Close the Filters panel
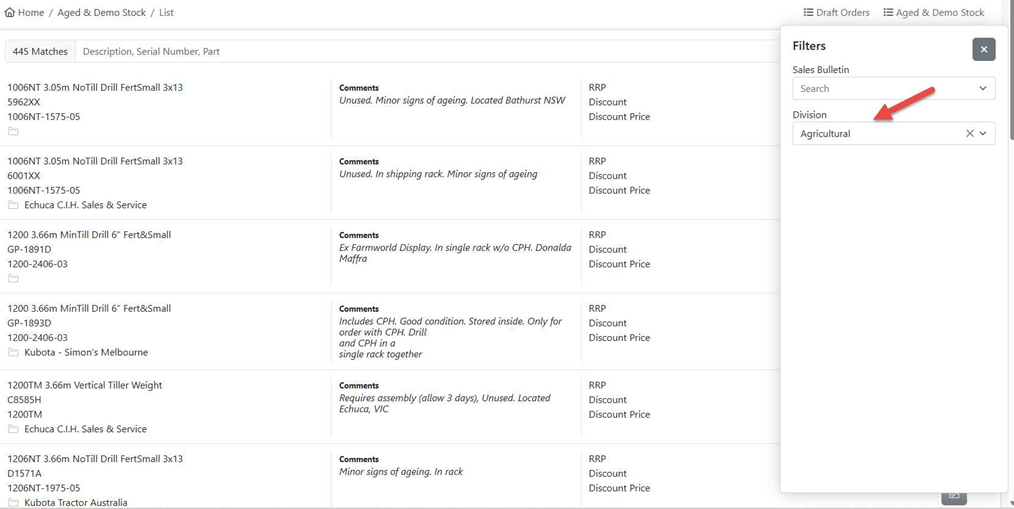This screenshot has height=509, width=1014. click(983, 49)
